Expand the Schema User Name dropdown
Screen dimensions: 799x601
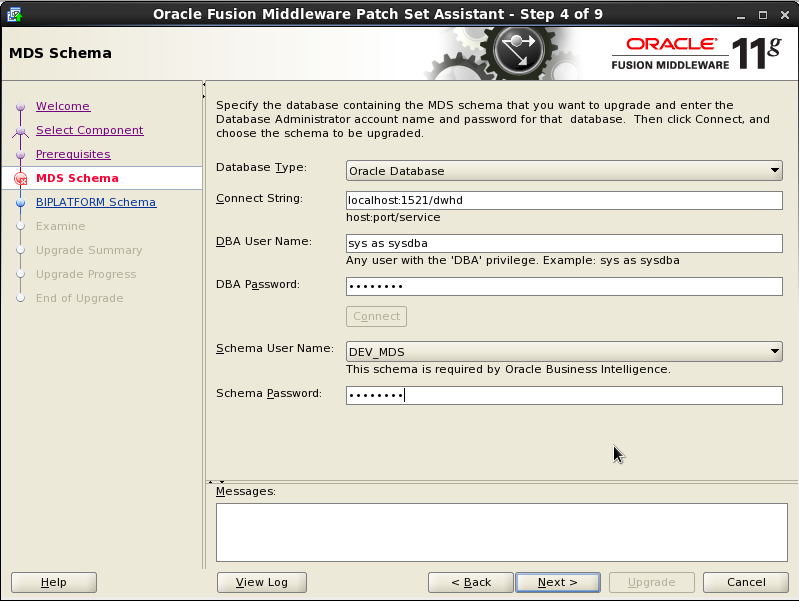(x=564, y=352)
